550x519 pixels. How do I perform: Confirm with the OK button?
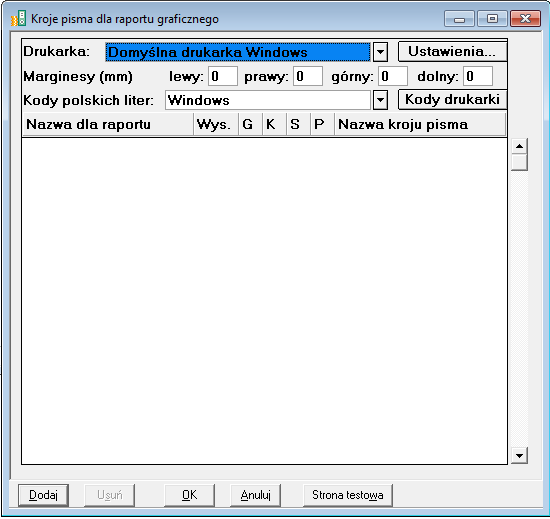point(189,495)
